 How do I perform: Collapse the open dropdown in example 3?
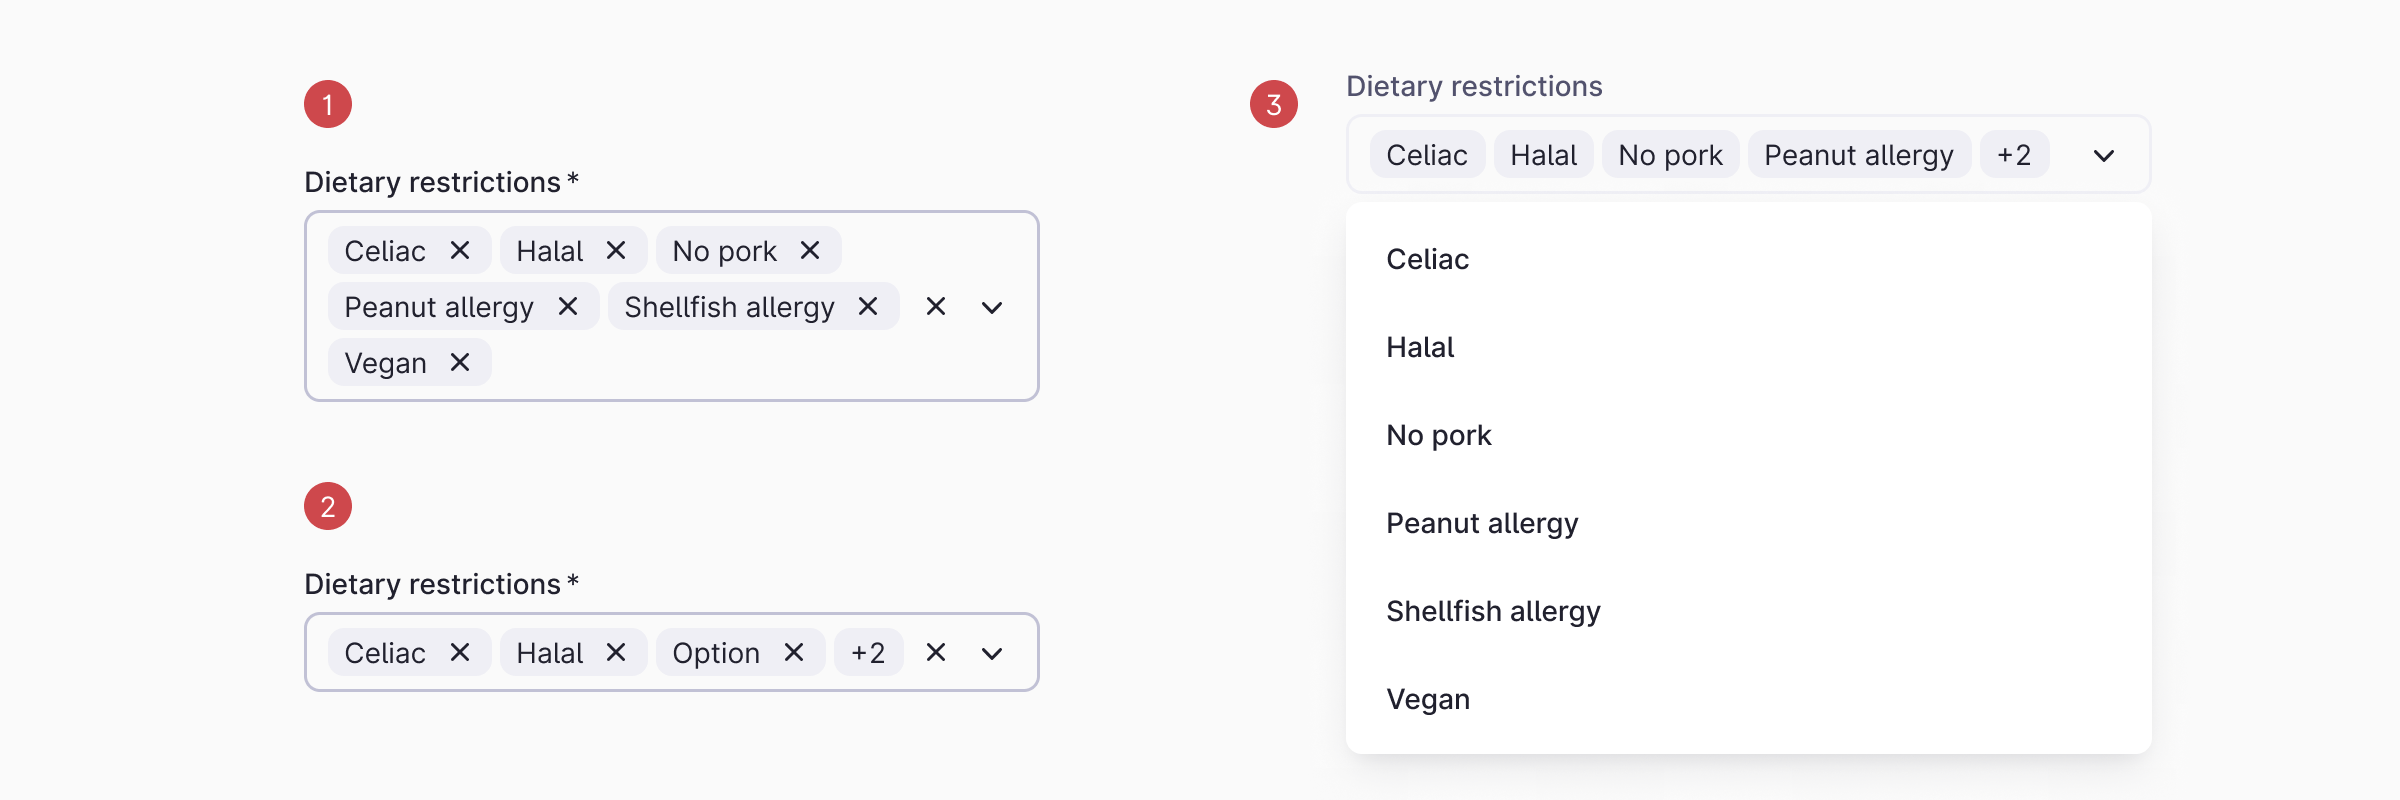pyautogui.click(x=2104, y=155)
